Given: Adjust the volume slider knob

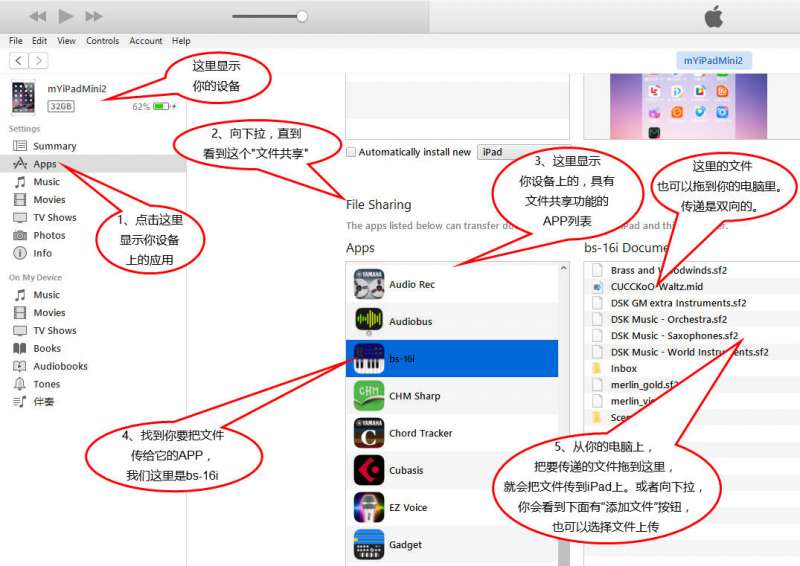Looking at the screenshot, I should click(302, 16).
